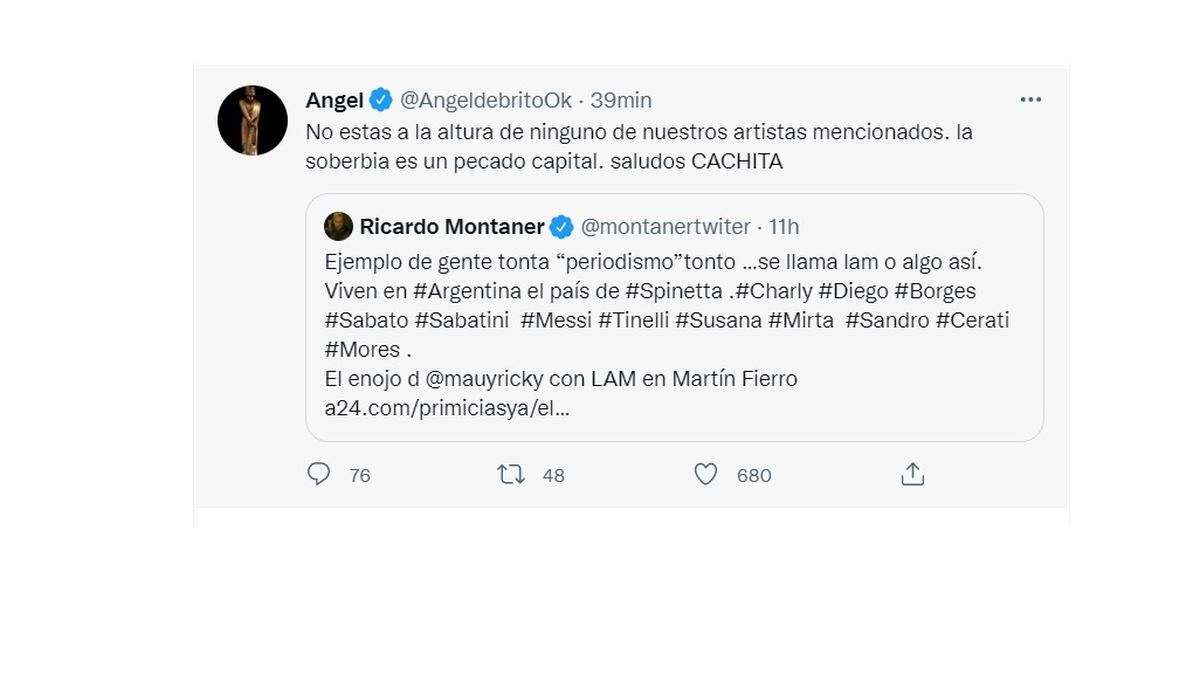Image resolution: width=1200 pixels, height=675 pixels.
Task: Open the #Spinetta hashtag
Action: click(x=671, y=292)
